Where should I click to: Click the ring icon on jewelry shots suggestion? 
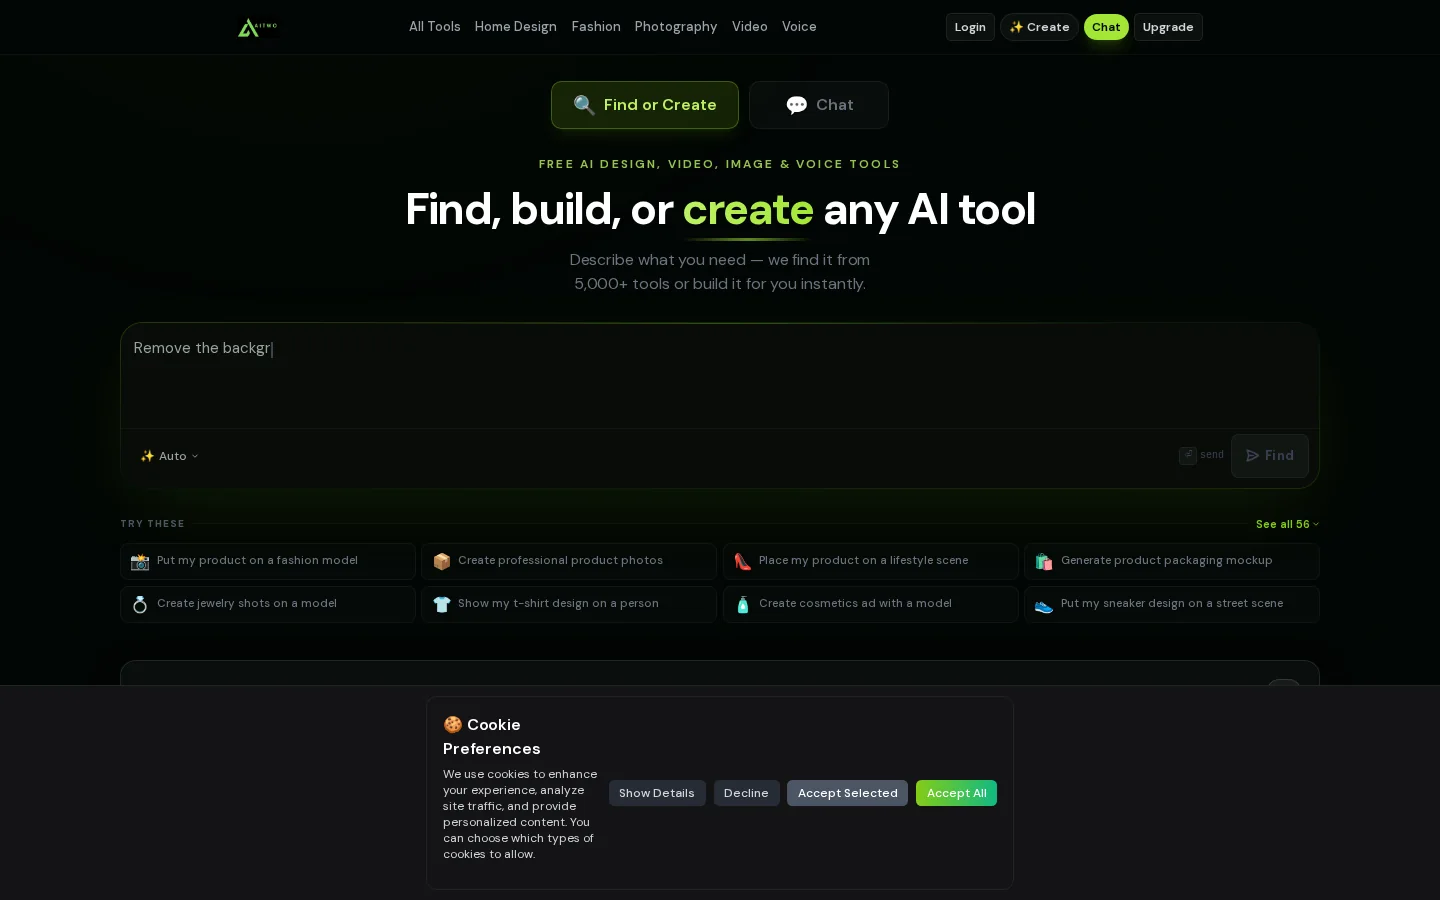coord(140,605)
